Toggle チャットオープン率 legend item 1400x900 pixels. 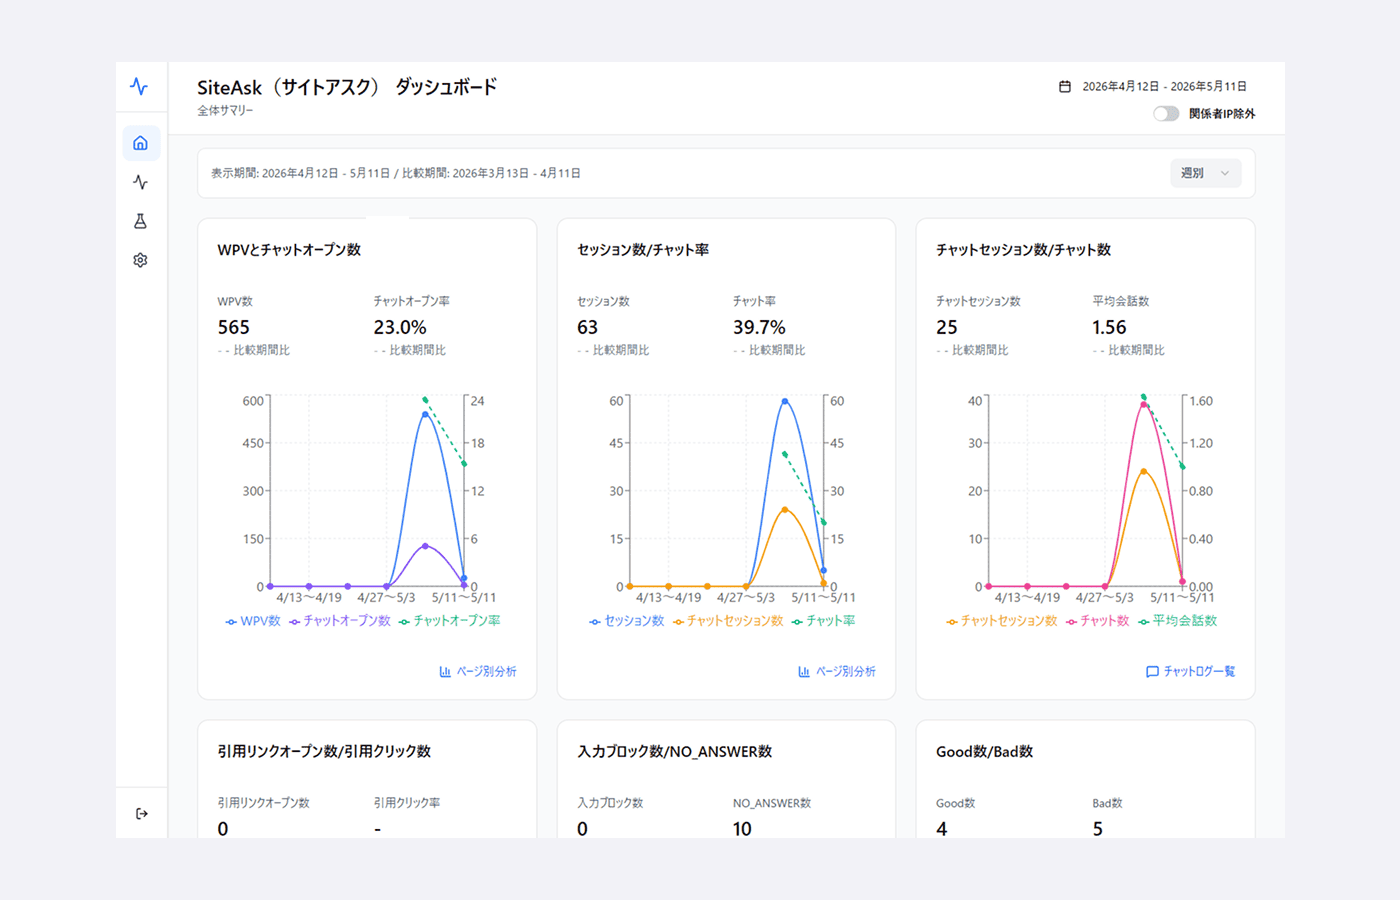coord(450,621)
